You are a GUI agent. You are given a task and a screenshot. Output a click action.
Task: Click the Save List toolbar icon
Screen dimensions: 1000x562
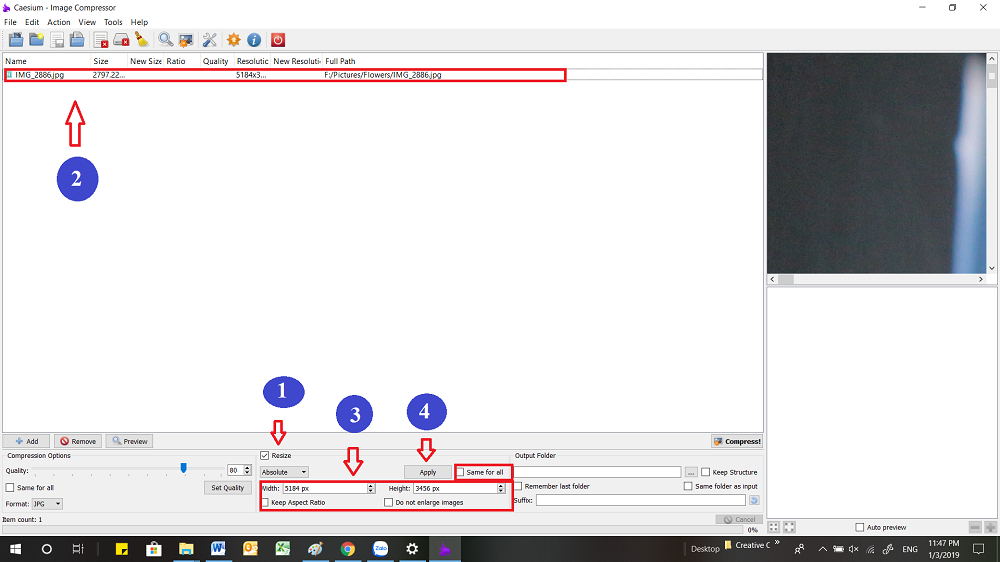click(x=77, y=40)
